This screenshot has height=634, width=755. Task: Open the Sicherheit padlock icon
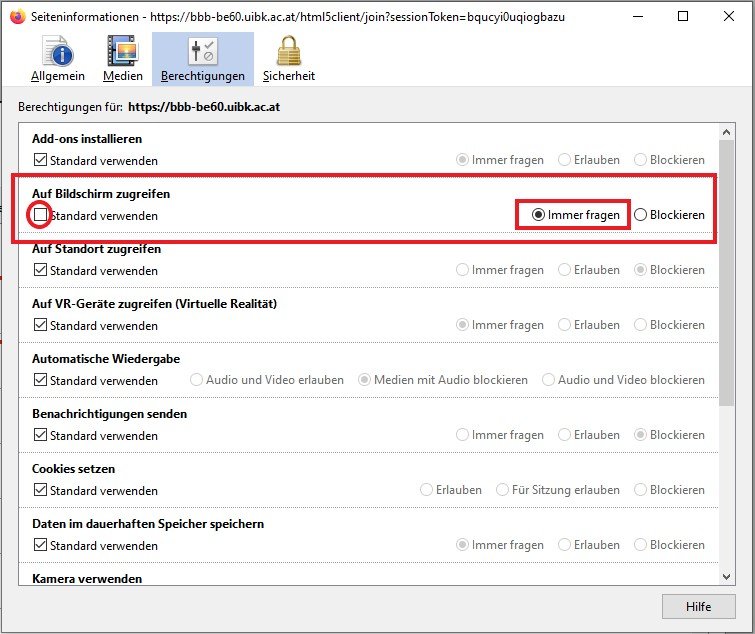click(x=289, y=50)
